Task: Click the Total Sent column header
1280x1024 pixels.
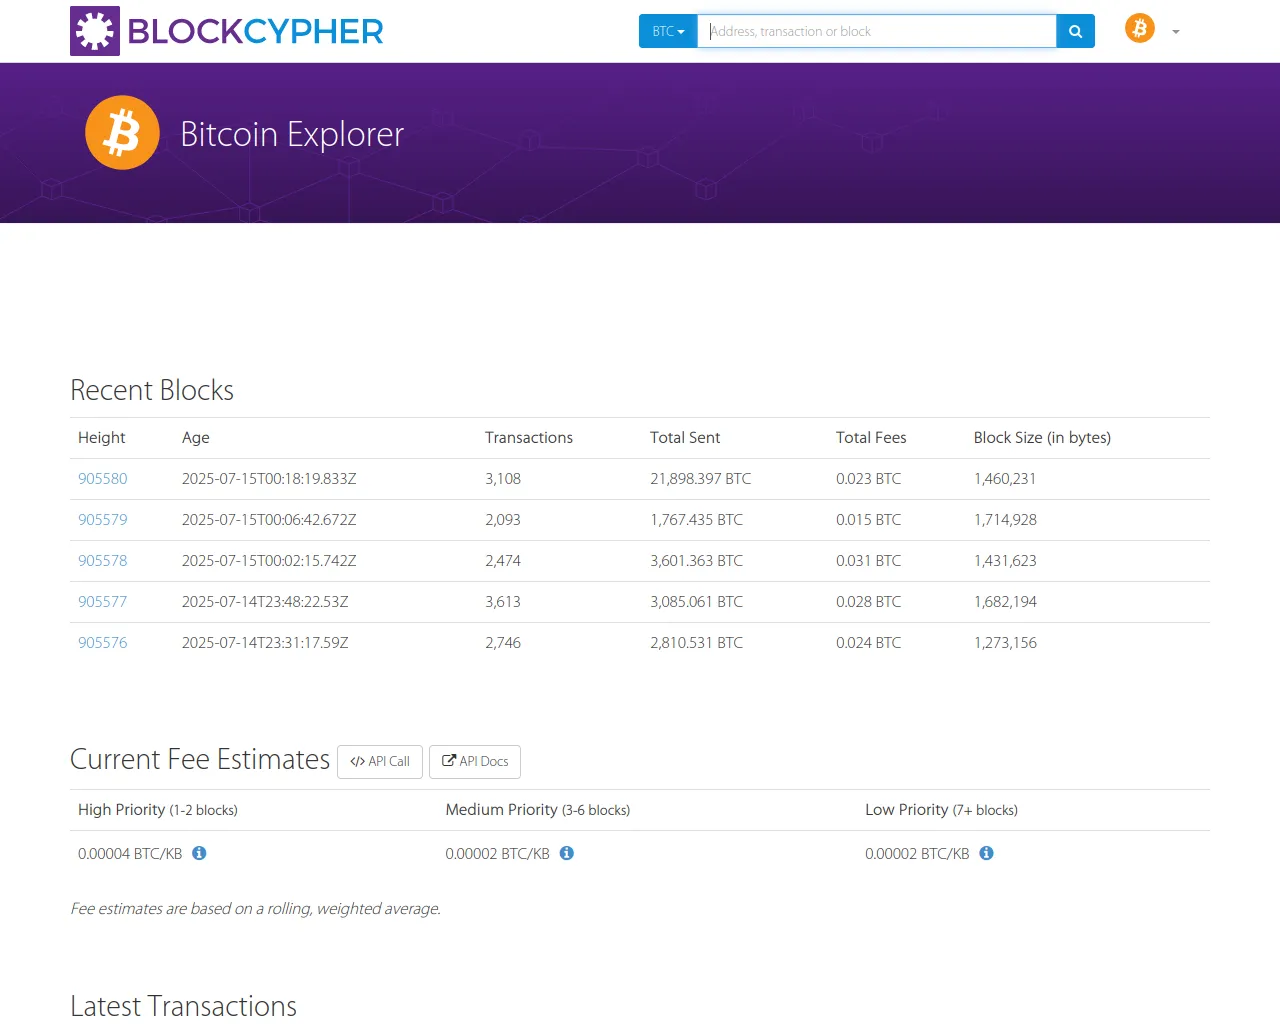Action: tap(685, 438)
